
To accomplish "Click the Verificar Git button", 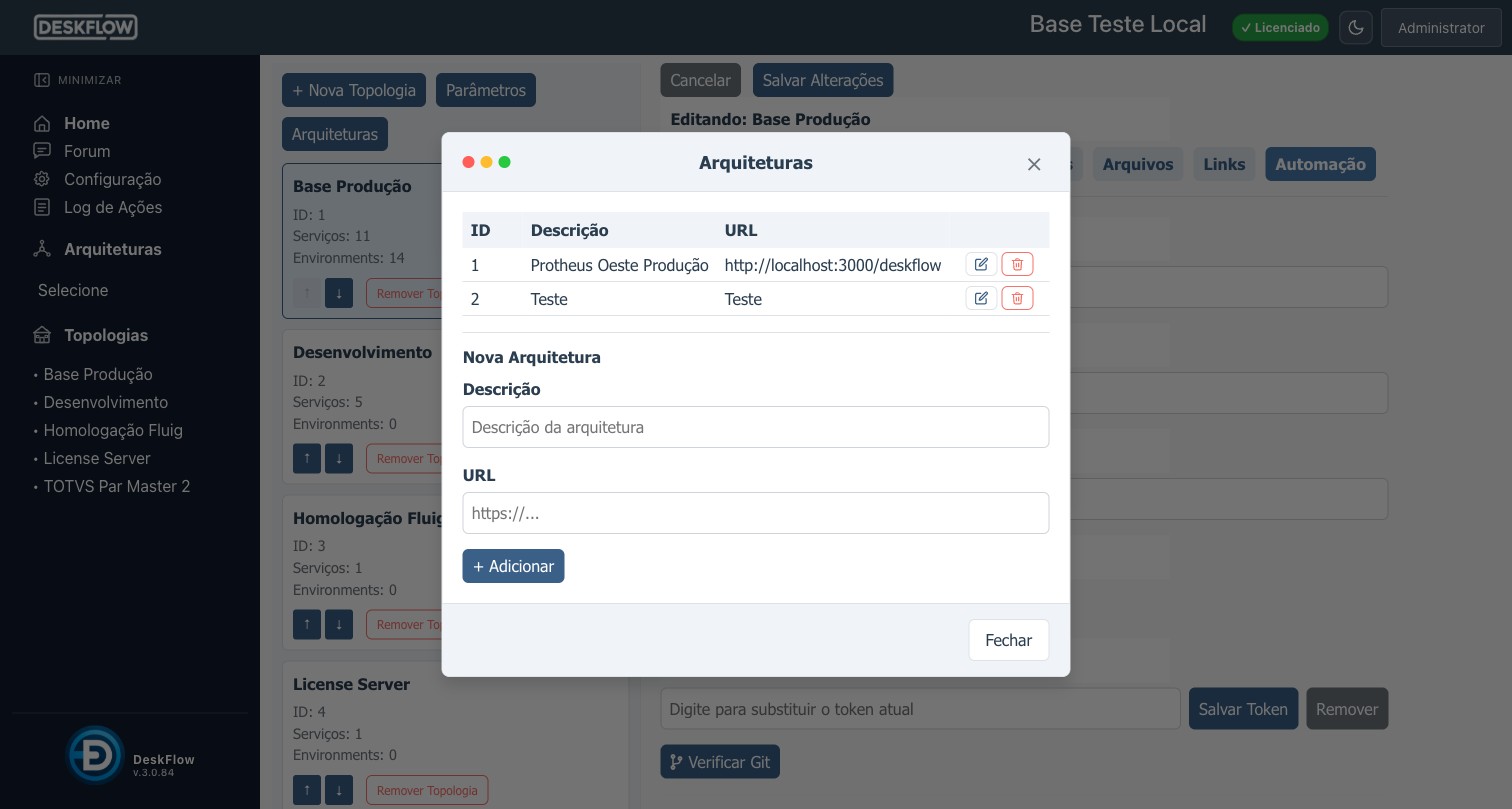I will [x=720, y=762].
